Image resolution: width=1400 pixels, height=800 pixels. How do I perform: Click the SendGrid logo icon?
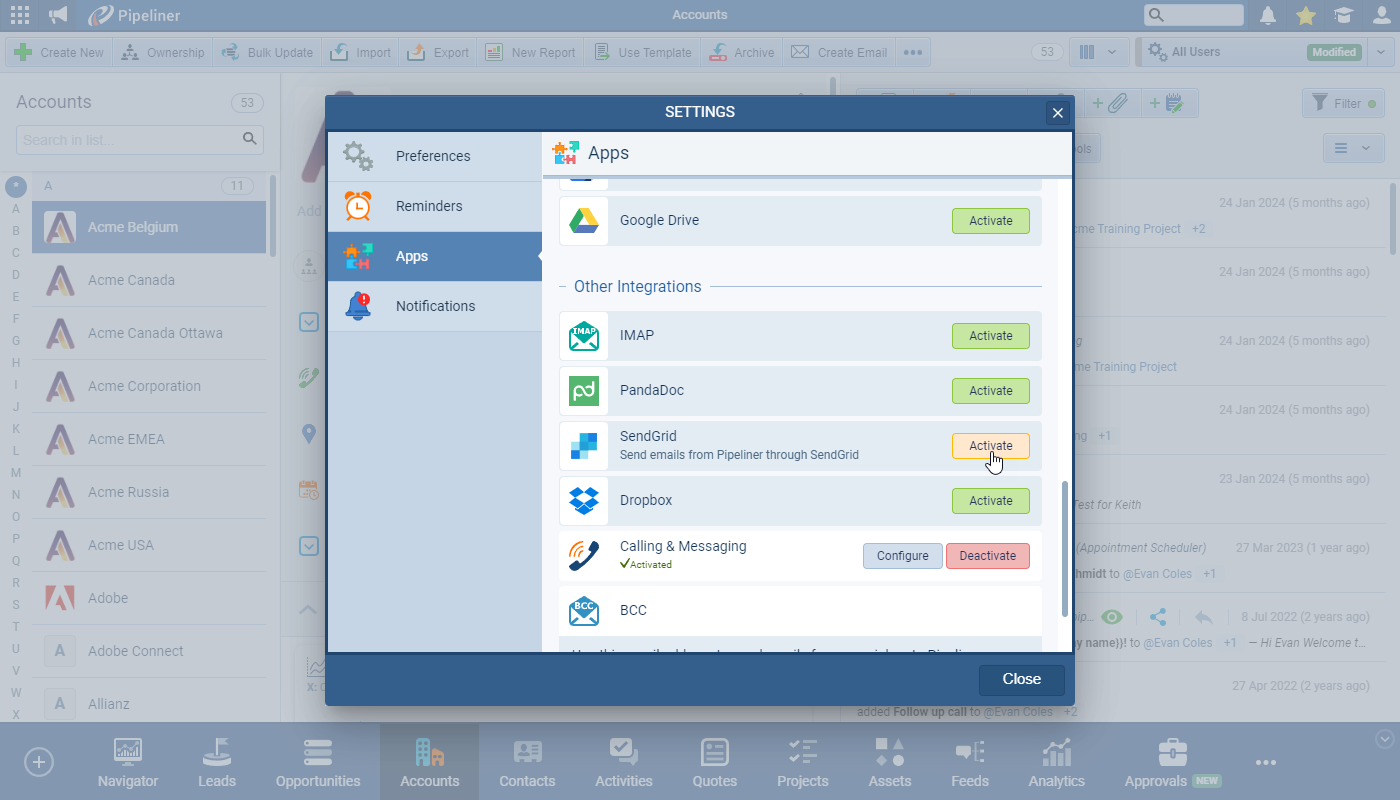click(584, 446)
